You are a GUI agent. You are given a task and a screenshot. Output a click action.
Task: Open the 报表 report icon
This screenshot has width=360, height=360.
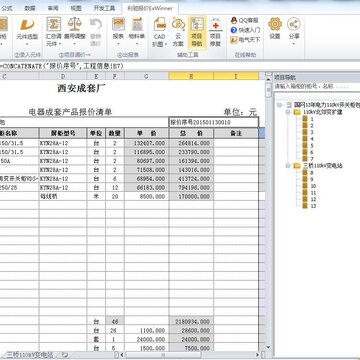[x=118, y=25]
